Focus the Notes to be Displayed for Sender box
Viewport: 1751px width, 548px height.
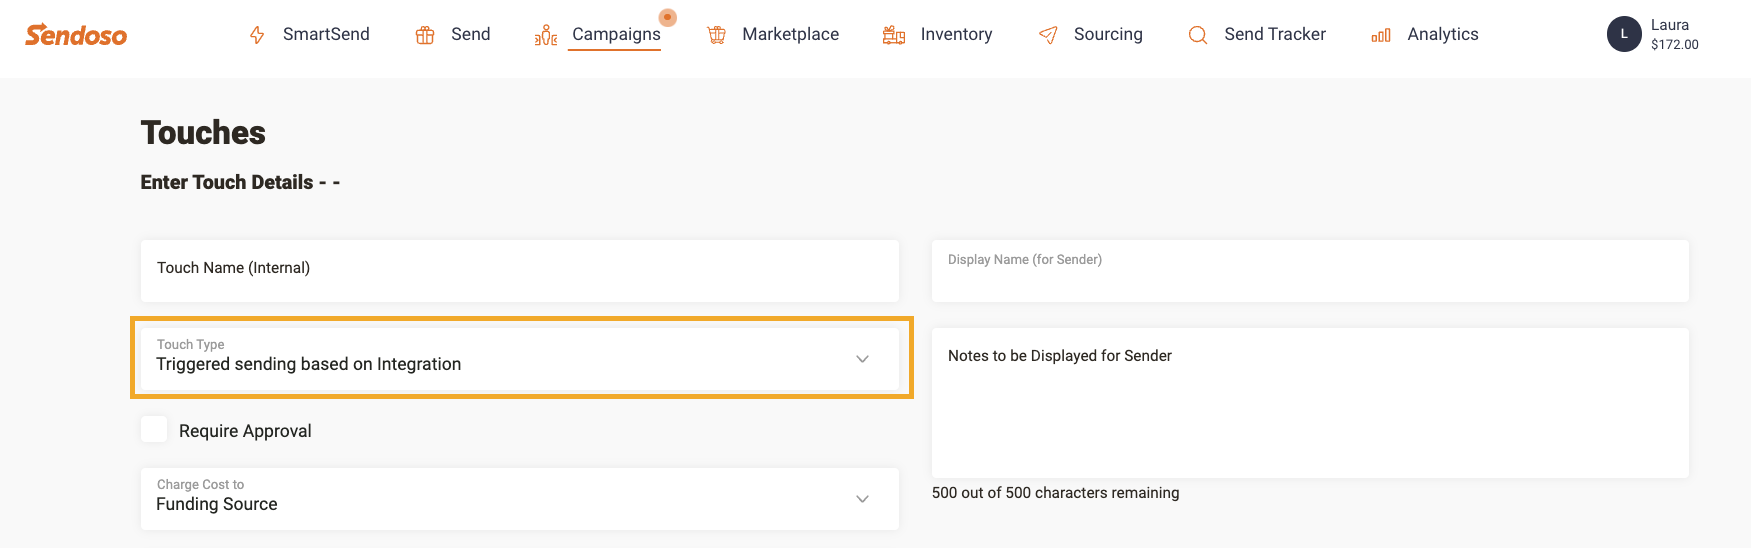1310,403
